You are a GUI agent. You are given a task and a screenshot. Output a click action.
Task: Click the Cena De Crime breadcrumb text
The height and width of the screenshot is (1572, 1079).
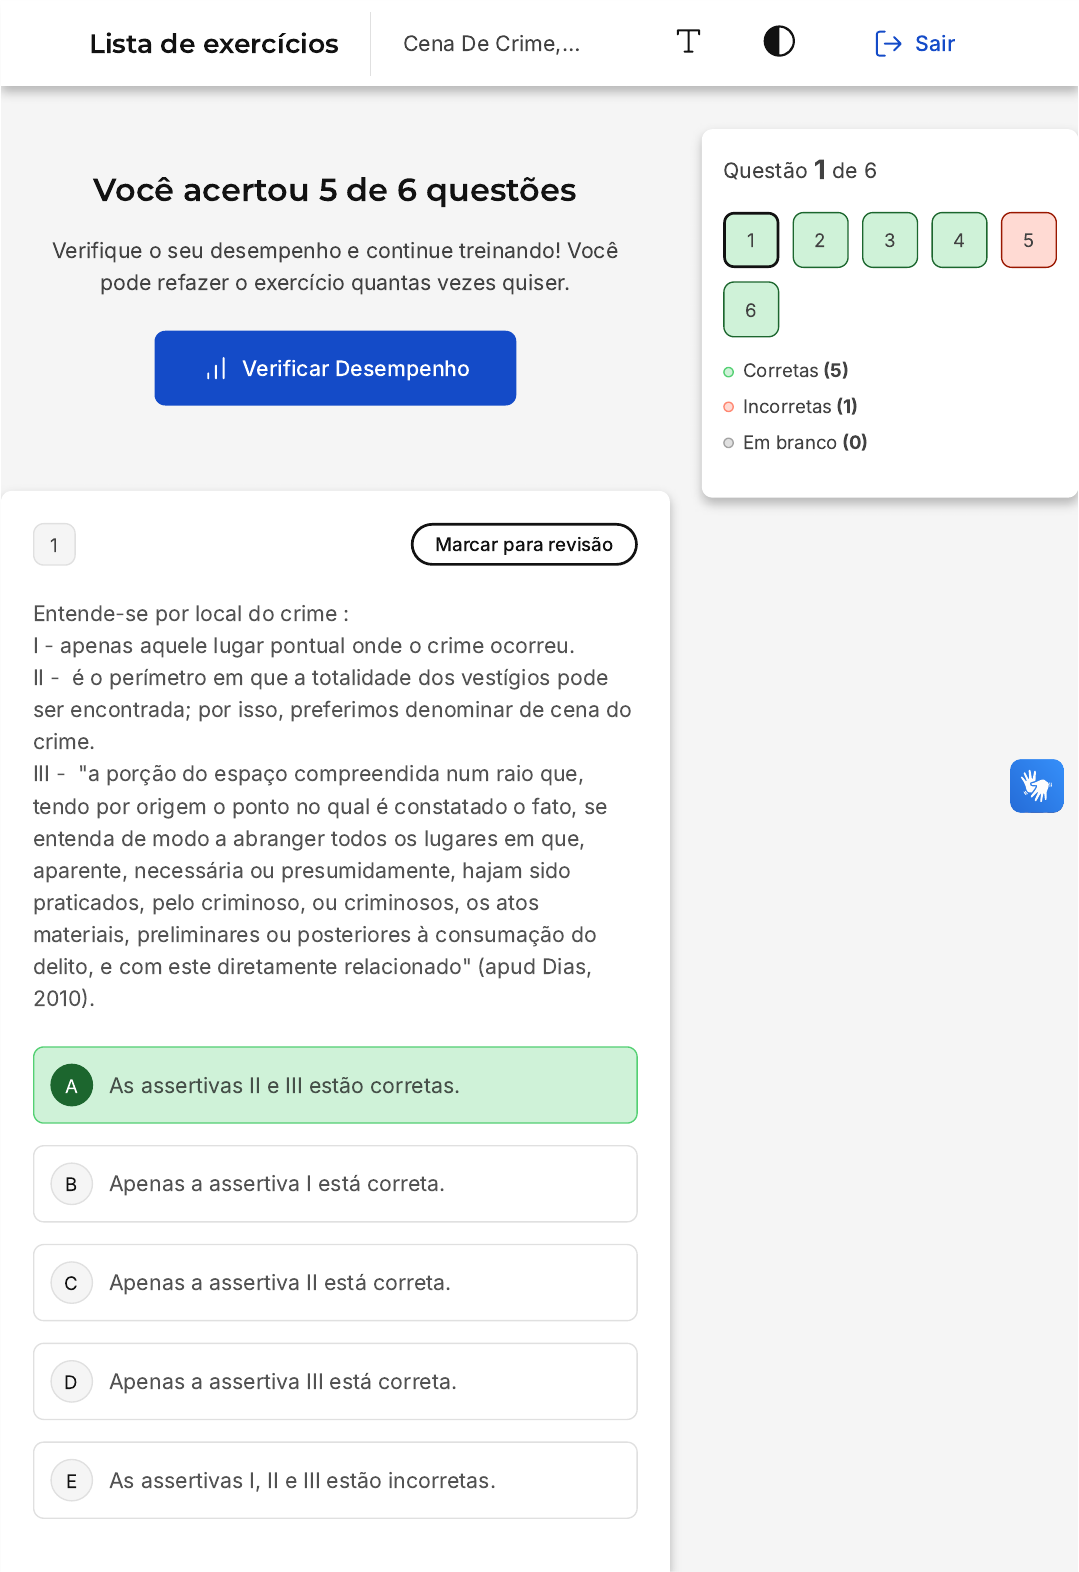coord(491,44)
